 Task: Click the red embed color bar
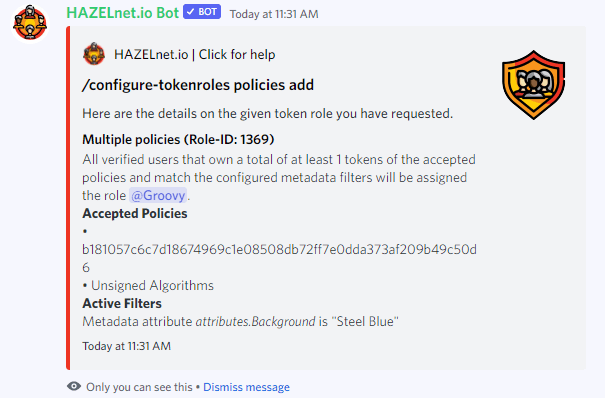(68, 198)
